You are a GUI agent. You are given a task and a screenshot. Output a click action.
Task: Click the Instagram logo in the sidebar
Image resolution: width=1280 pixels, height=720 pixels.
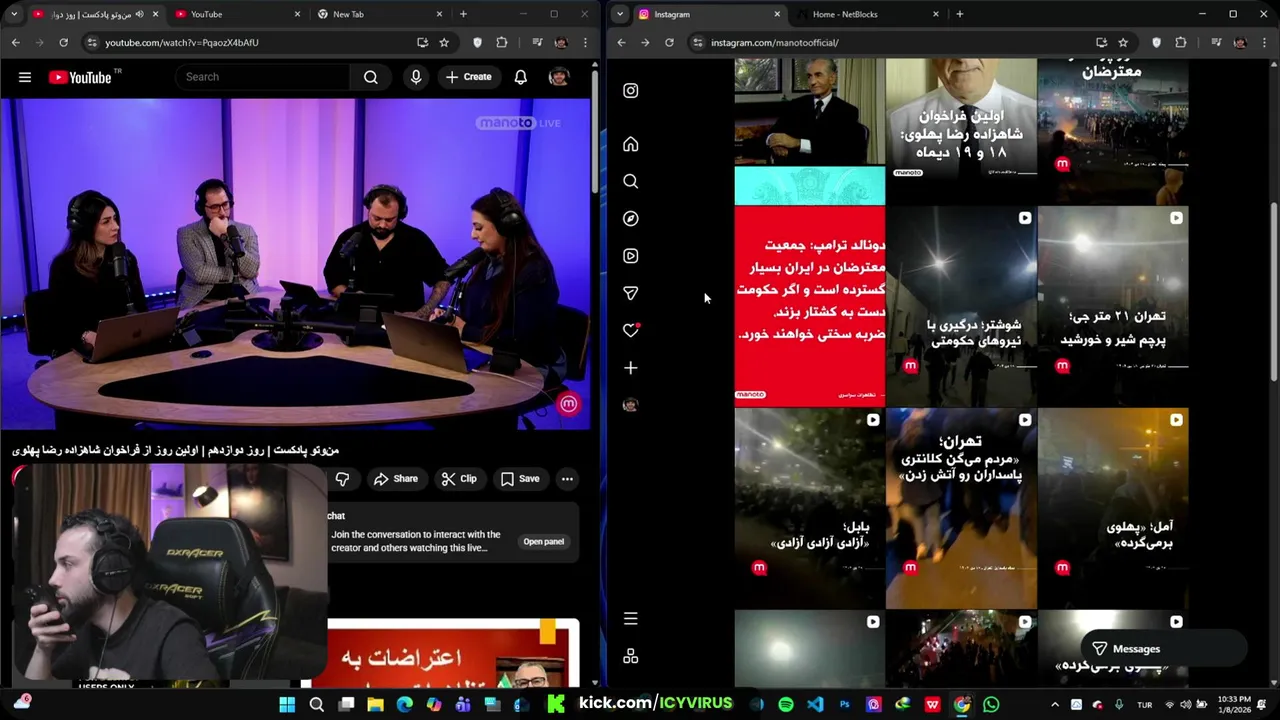630,91
